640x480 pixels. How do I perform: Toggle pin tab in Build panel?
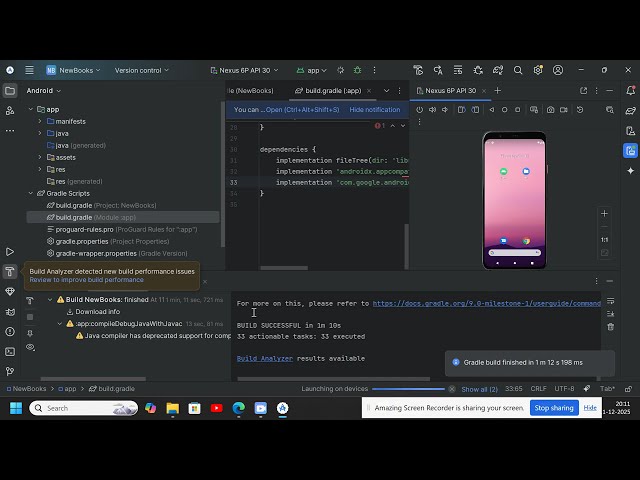30,333
